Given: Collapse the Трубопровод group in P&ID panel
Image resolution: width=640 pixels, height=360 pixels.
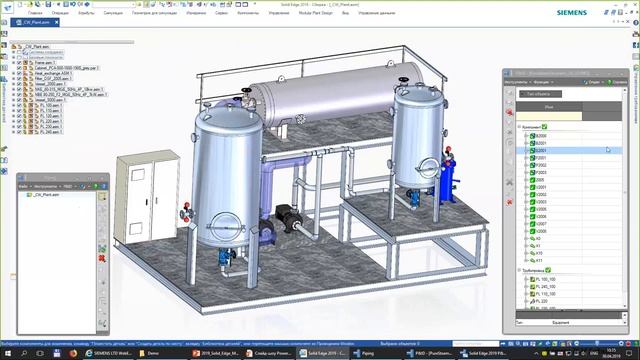Looking at the screenshot, I should 519,270.
